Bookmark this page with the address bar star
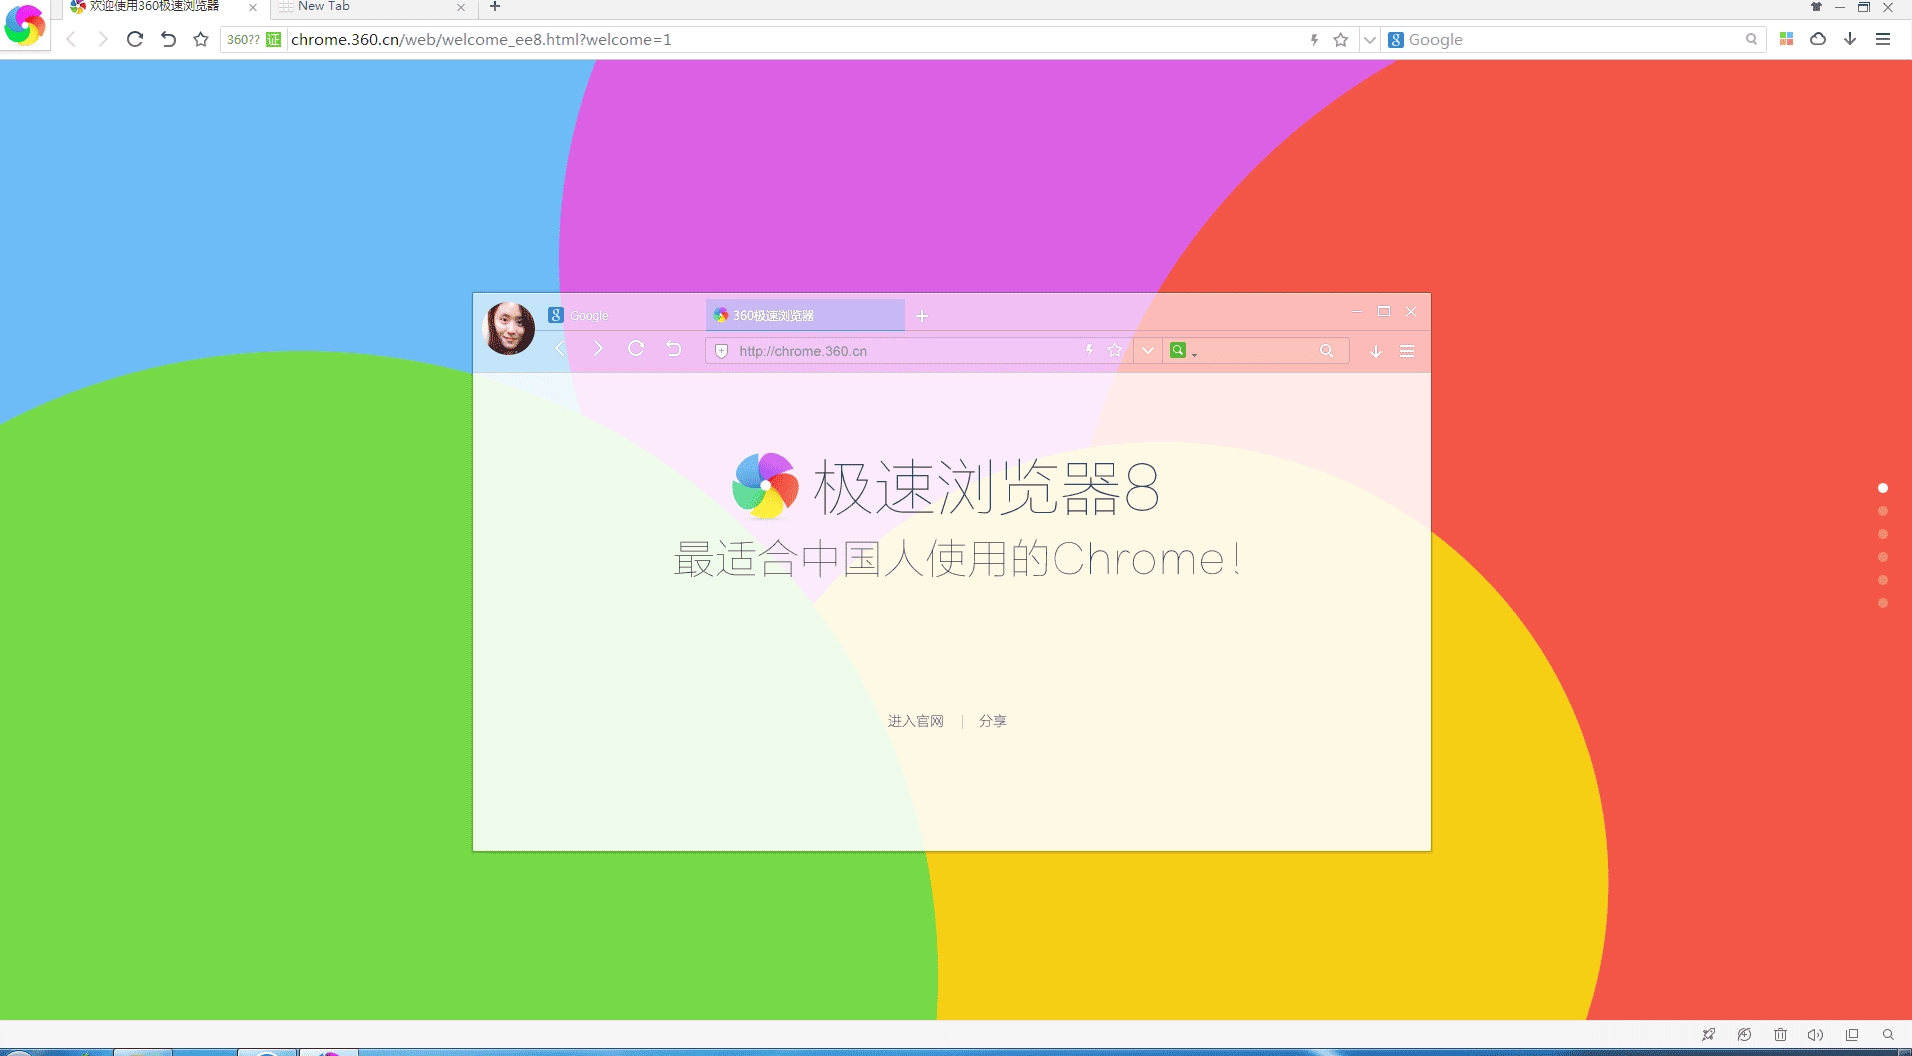The image size is (1912, 1056). [x=1341, y=40]
